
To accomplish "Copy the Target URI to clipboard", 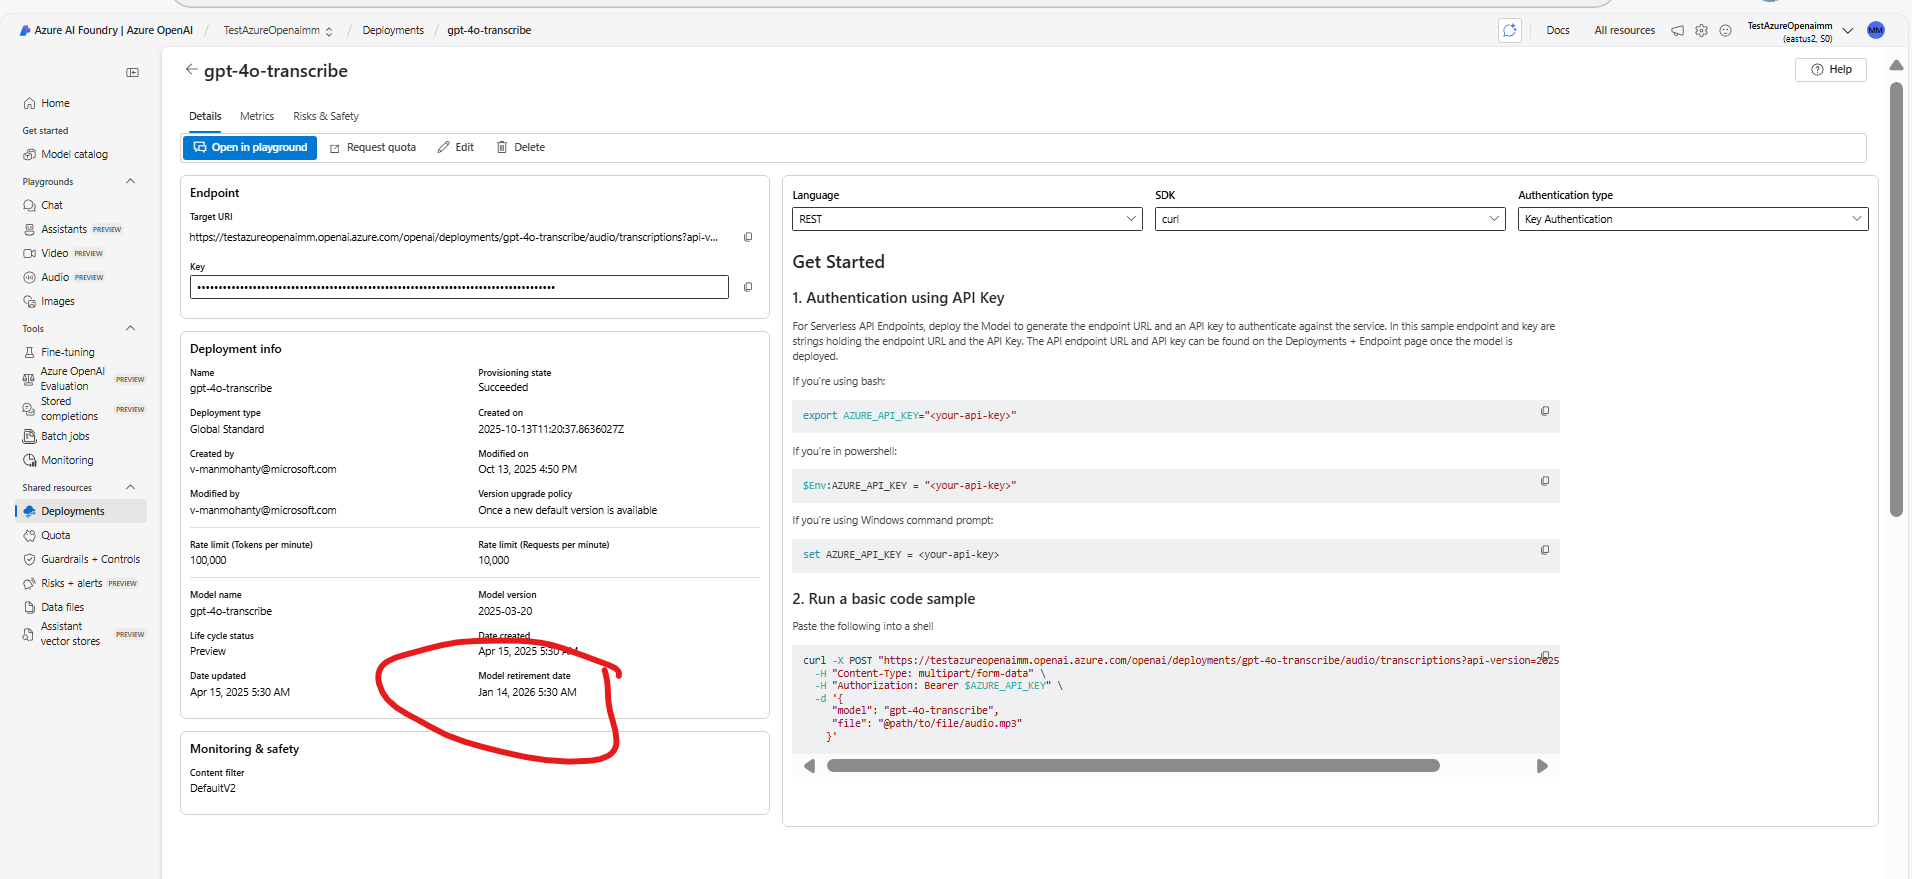I will click(748, 237).
